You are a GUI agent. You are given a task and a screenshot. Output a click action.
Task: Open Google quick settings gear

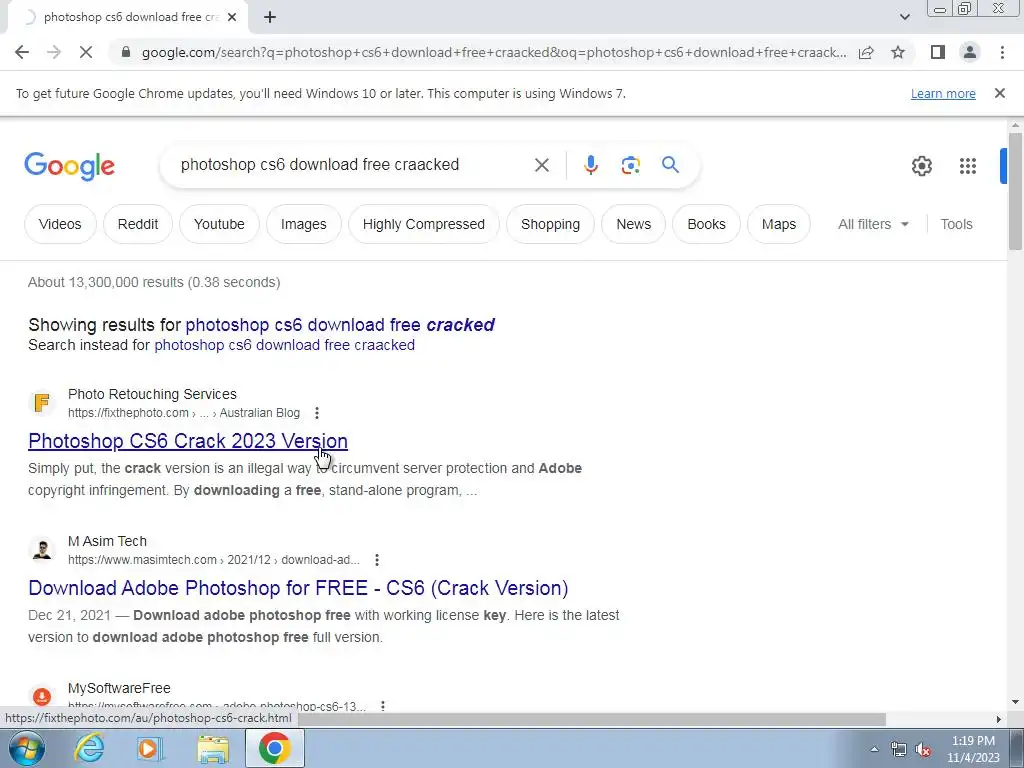921,166
